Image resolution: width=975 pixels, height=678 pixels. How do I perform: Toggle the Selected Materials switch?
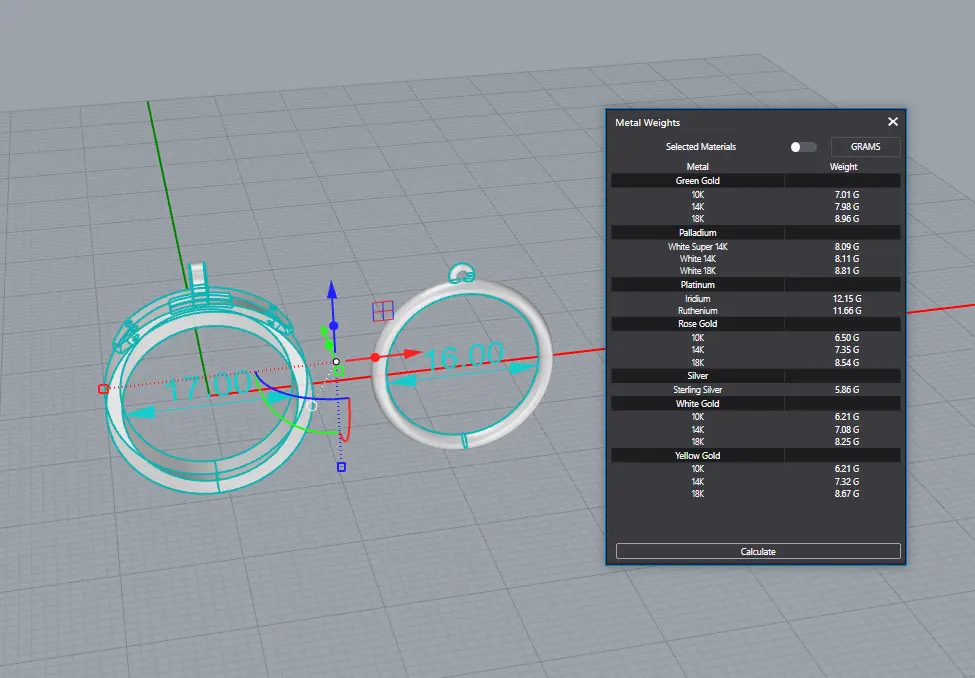tap(803, 147)
